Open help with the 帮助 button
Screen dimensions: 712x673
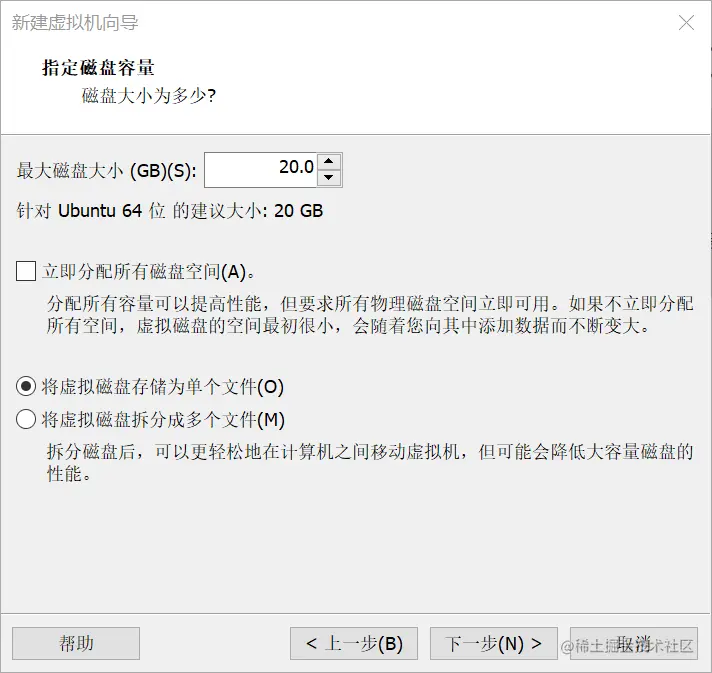pyautogui.click(x=76, y=643)
